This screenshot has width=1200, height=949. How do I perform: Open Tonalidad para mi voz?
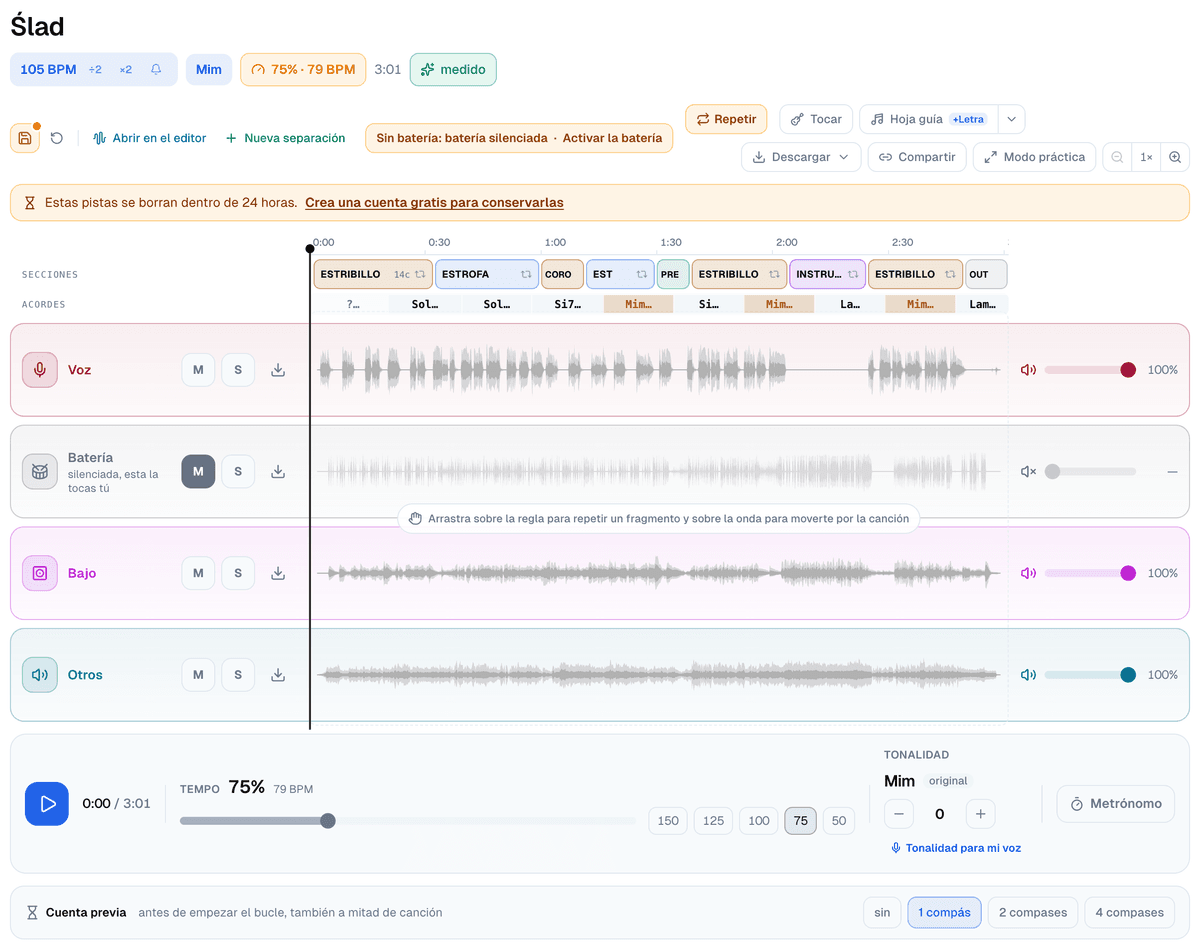[956, 848]
